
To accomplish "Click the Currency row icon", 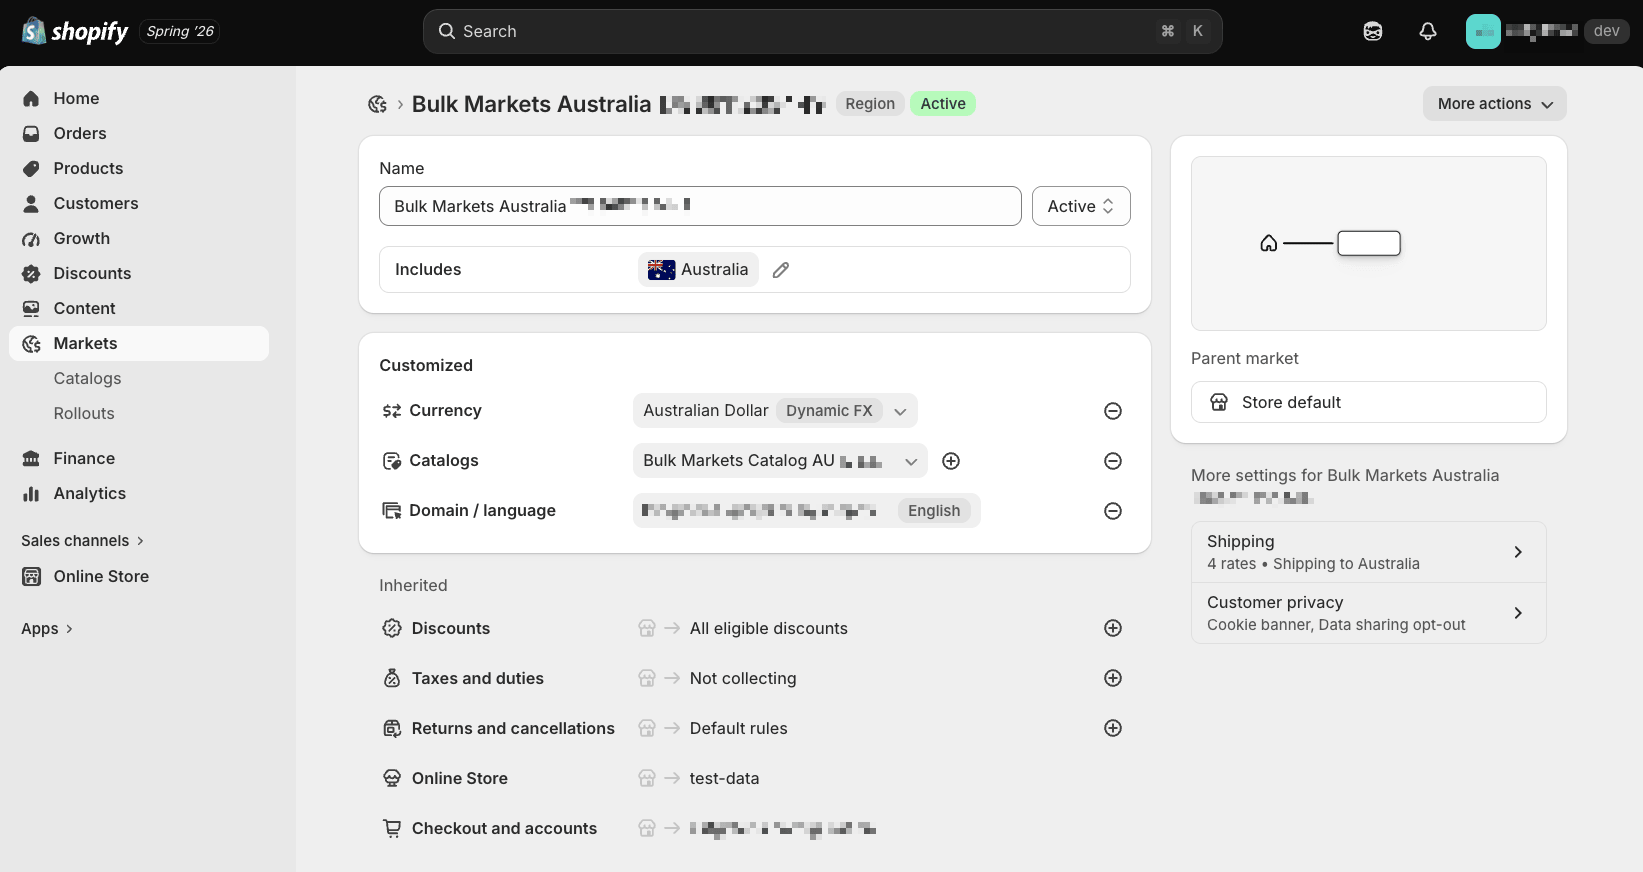I will 392,411.
